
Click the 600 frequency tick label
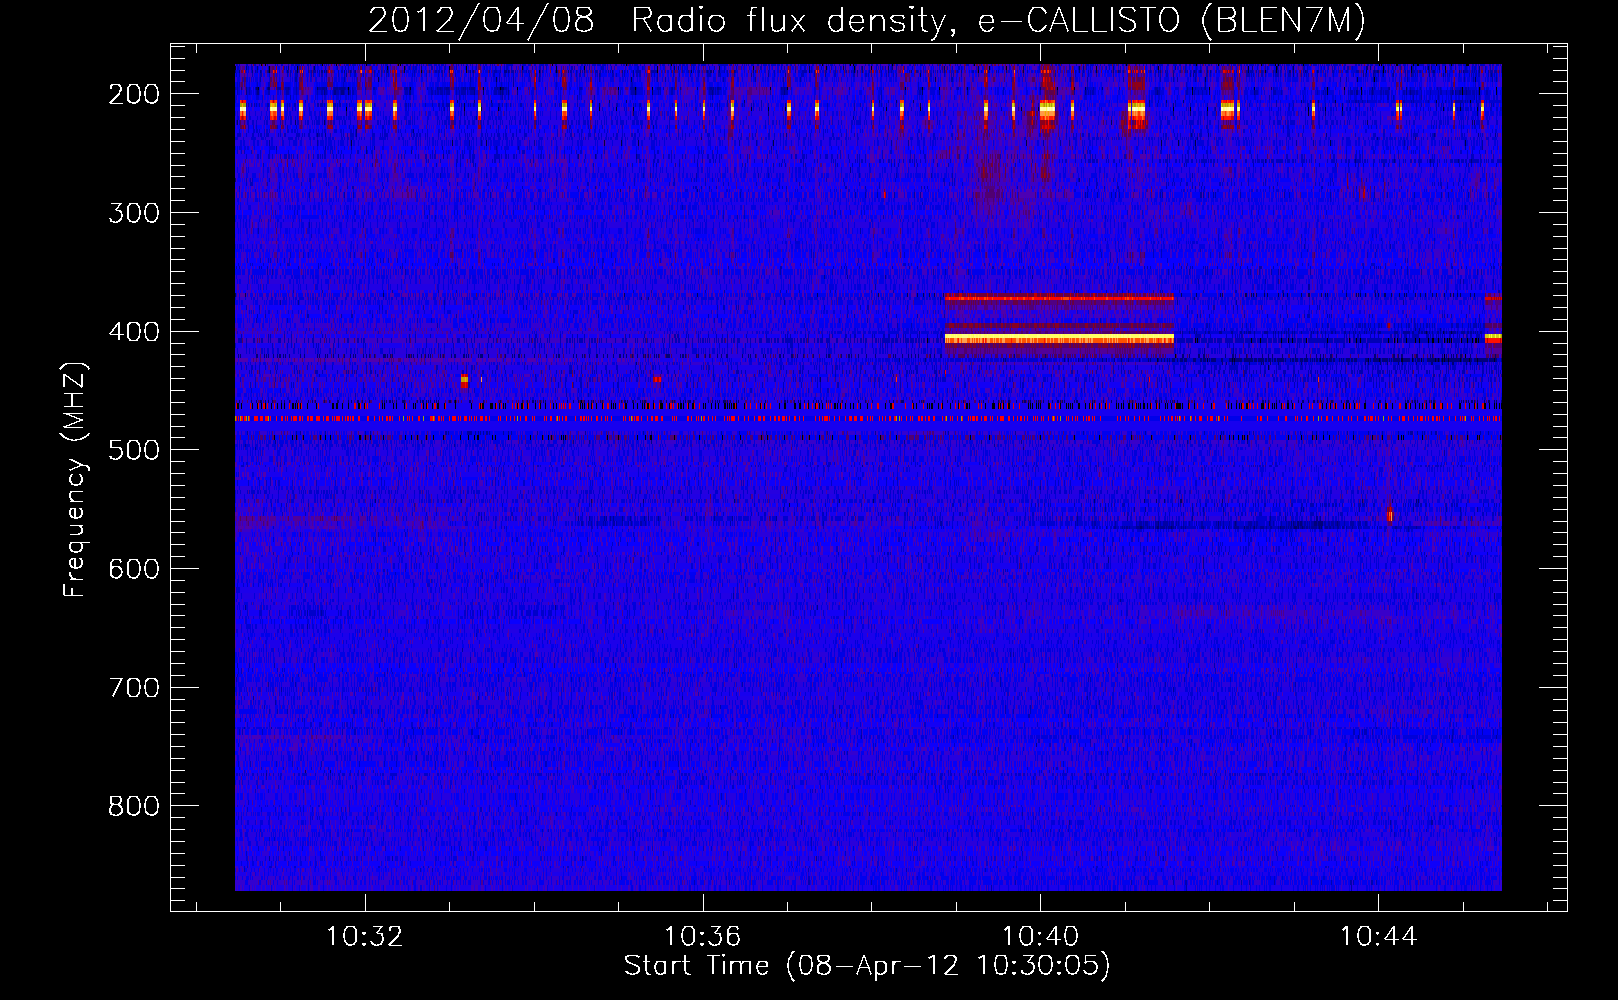pyautogui.click(x=134, y=569)
